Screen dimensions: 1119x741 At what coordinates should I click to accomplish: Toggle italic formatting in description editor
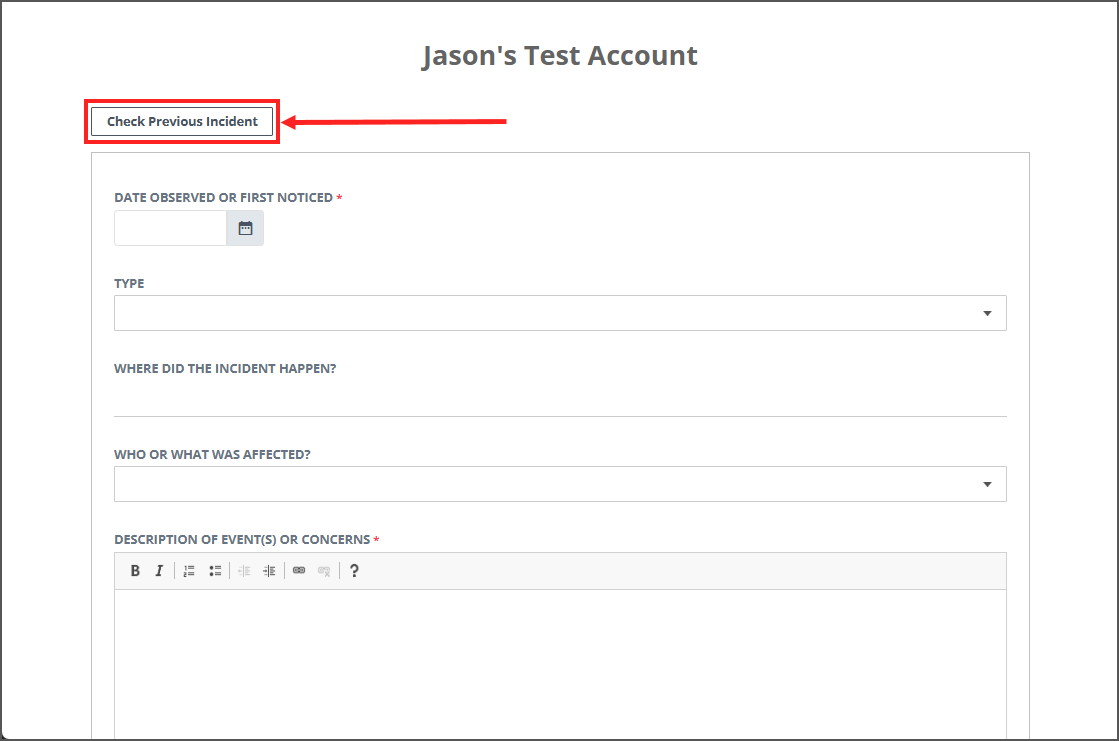(x=159, y=571)
